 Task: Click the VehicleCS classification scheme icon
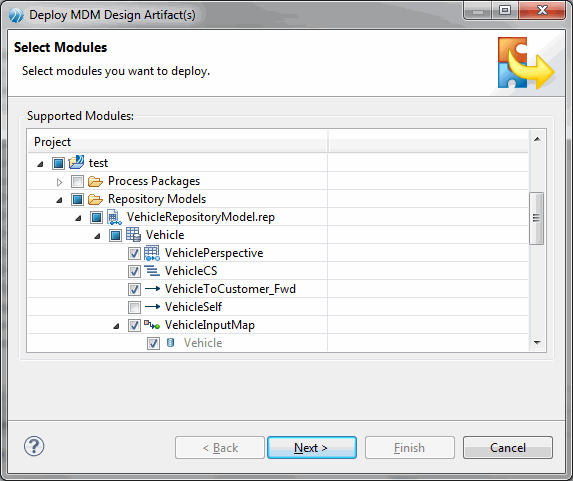152,271
